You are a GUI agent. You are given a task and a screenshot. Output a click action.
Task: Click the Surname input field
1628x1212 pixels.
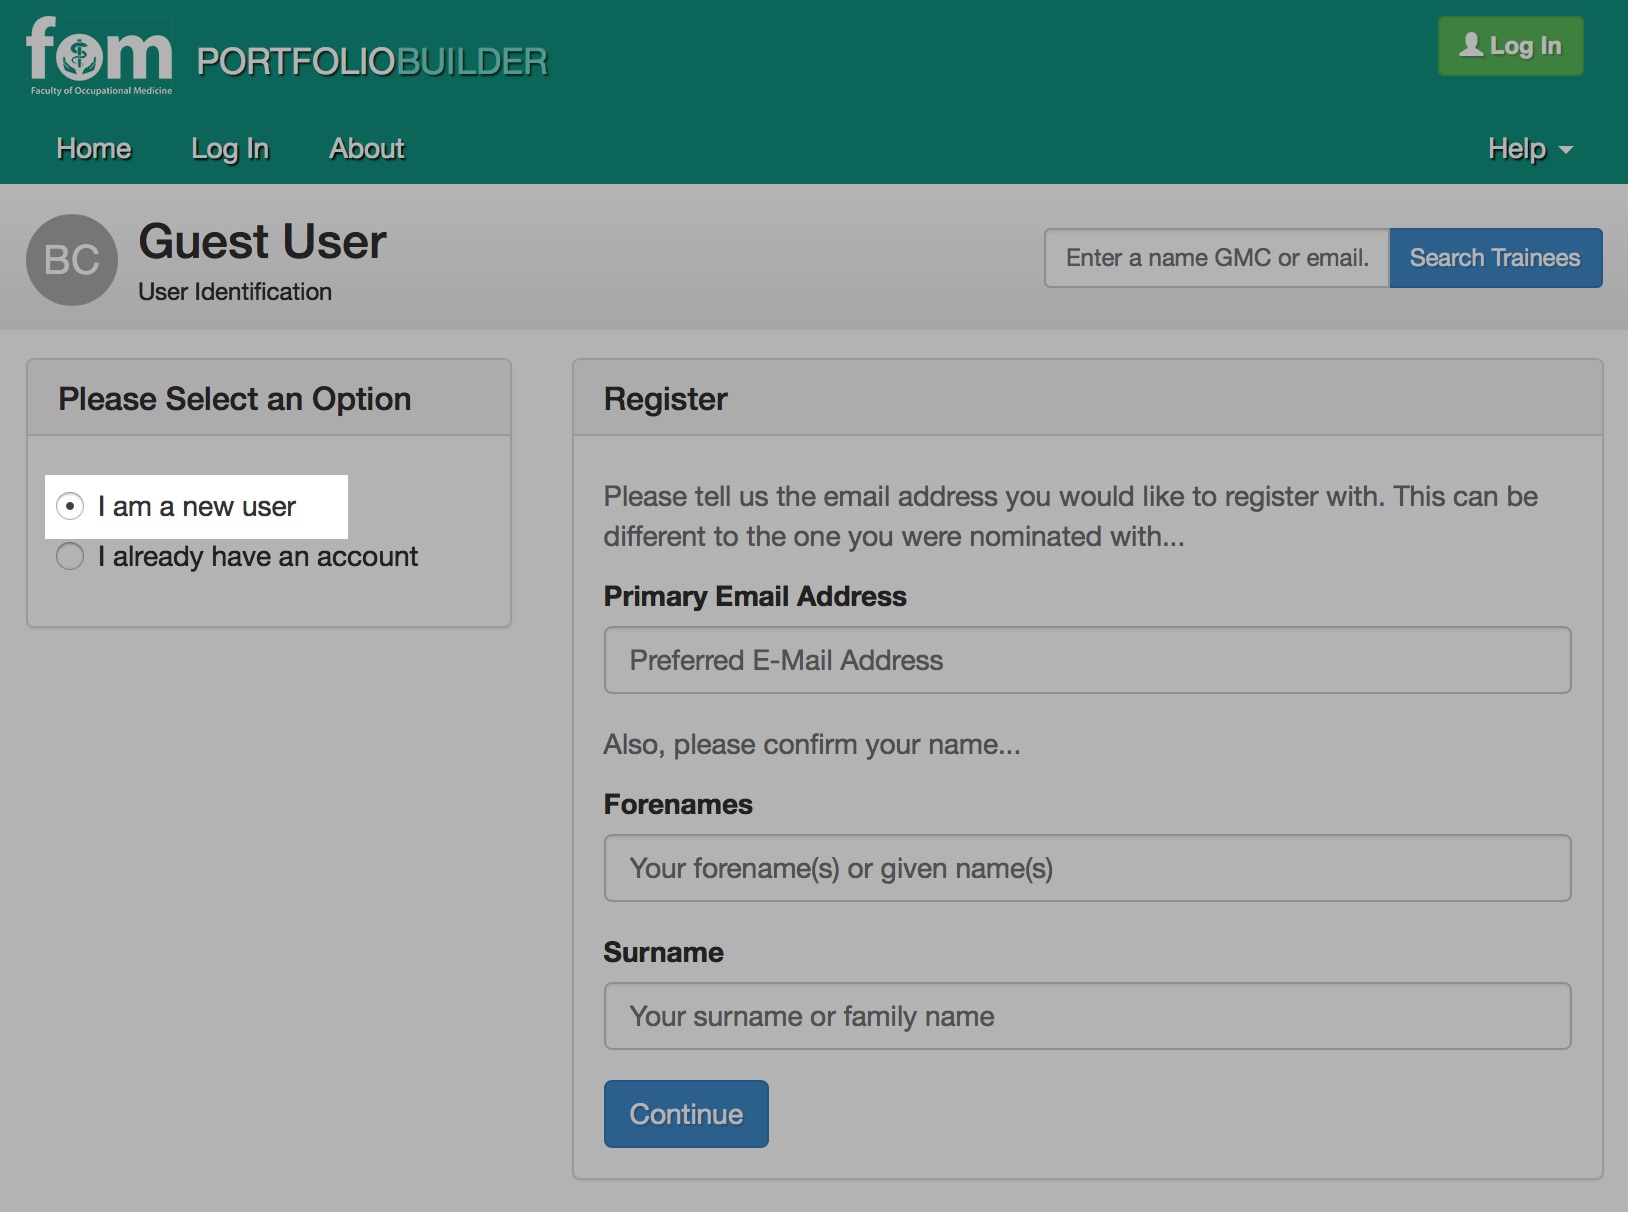coord(1087,1016)
